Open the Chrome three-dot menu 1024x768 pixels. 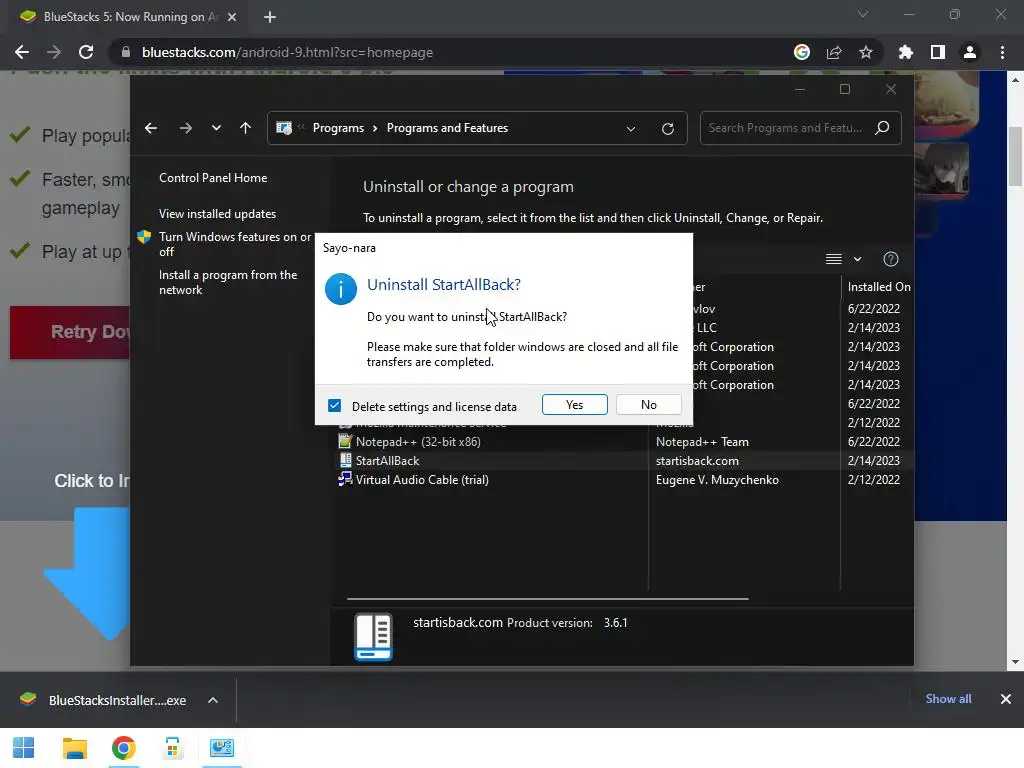coord(1002,52)
